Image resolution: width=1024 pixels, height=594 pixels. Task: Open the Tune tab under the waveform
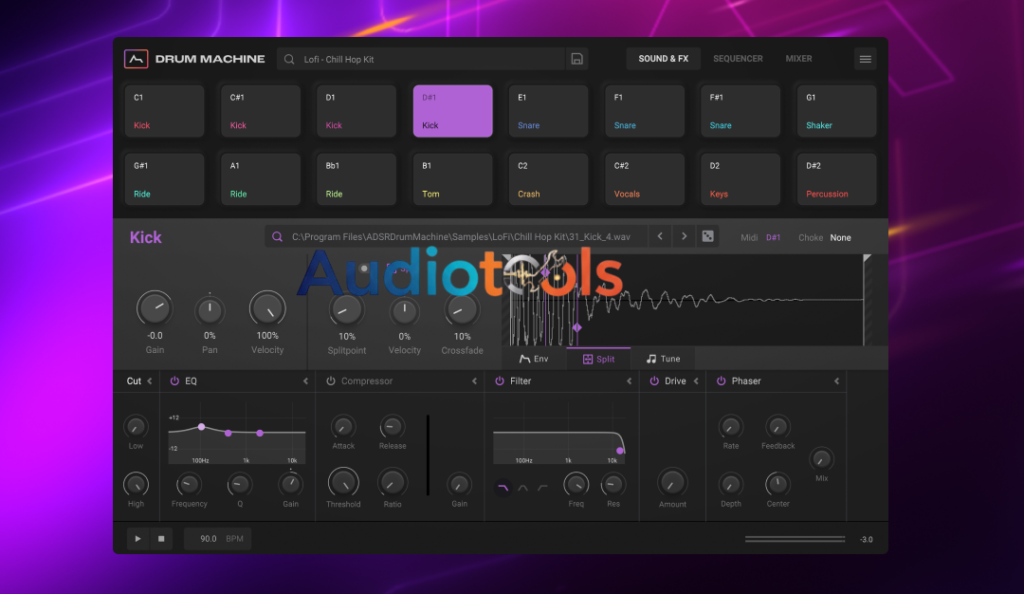tap(663, 359)
